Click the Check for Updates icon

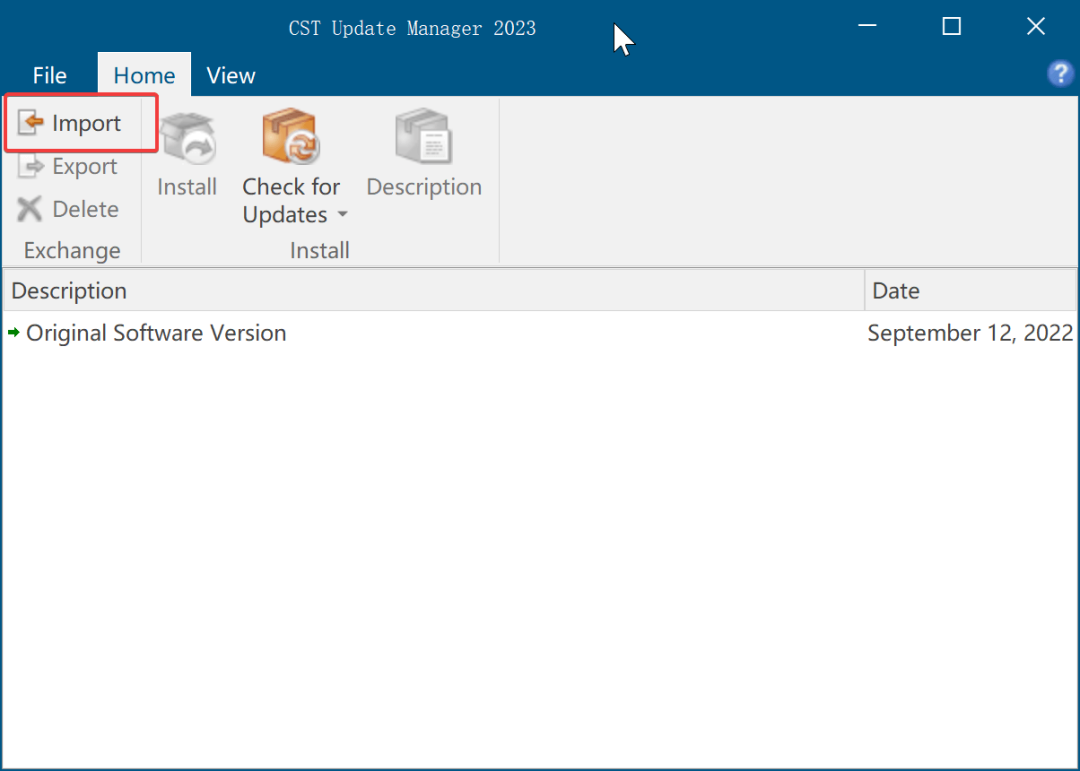pos(291,137)
